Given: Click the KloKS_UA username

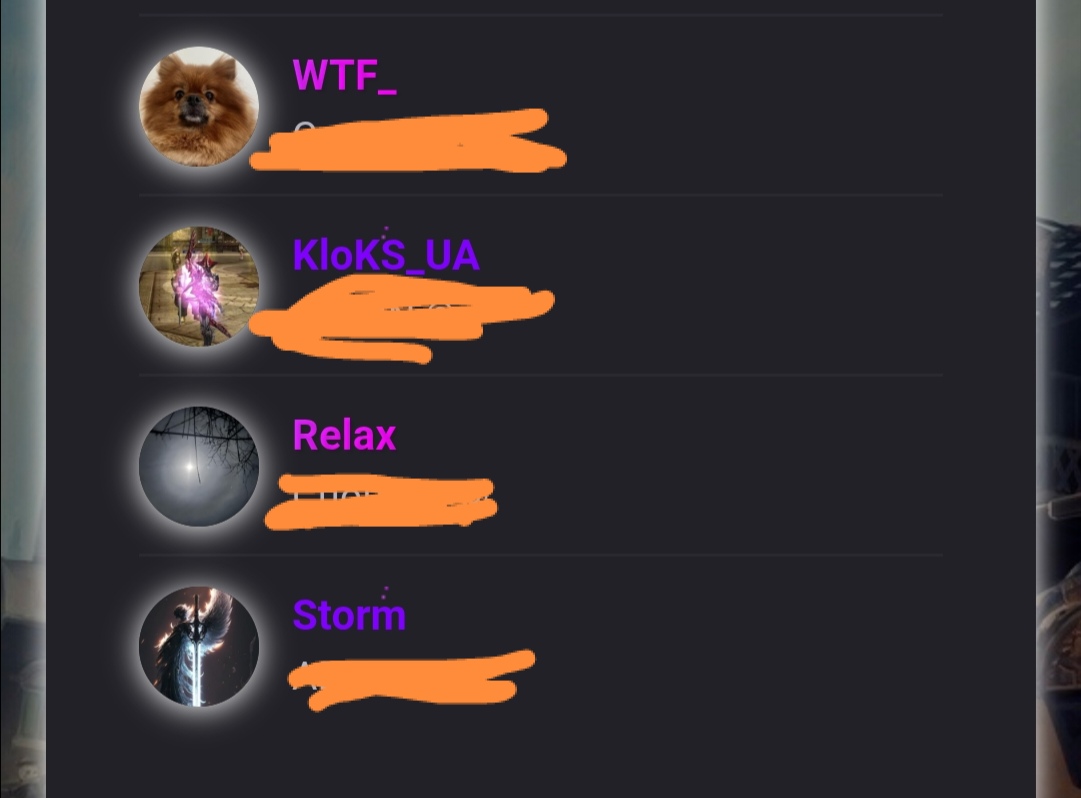Looking at the screenshot, I should point(385,255).
